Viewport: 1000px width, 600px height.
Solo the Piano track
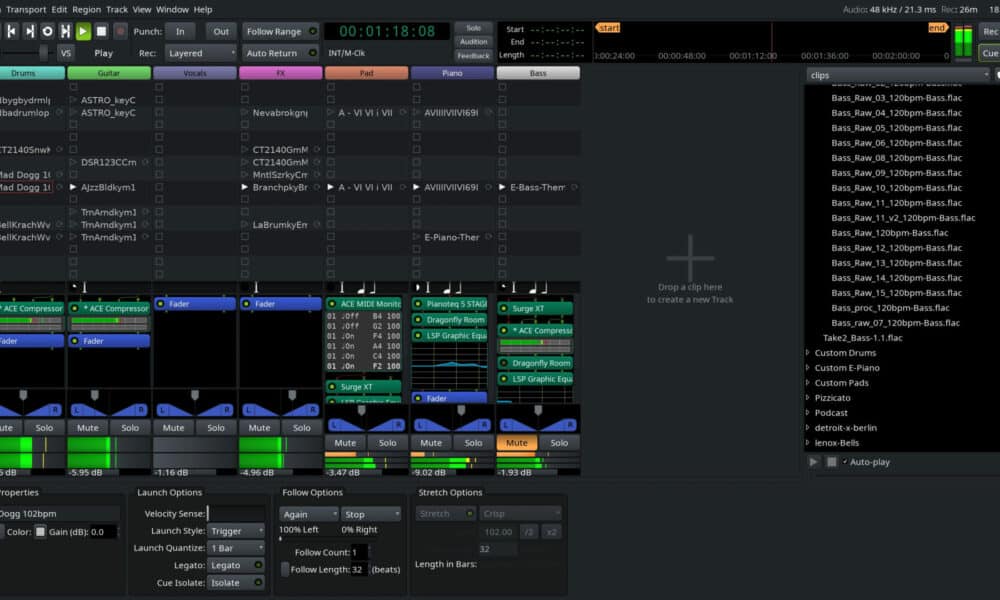[473, 443]
